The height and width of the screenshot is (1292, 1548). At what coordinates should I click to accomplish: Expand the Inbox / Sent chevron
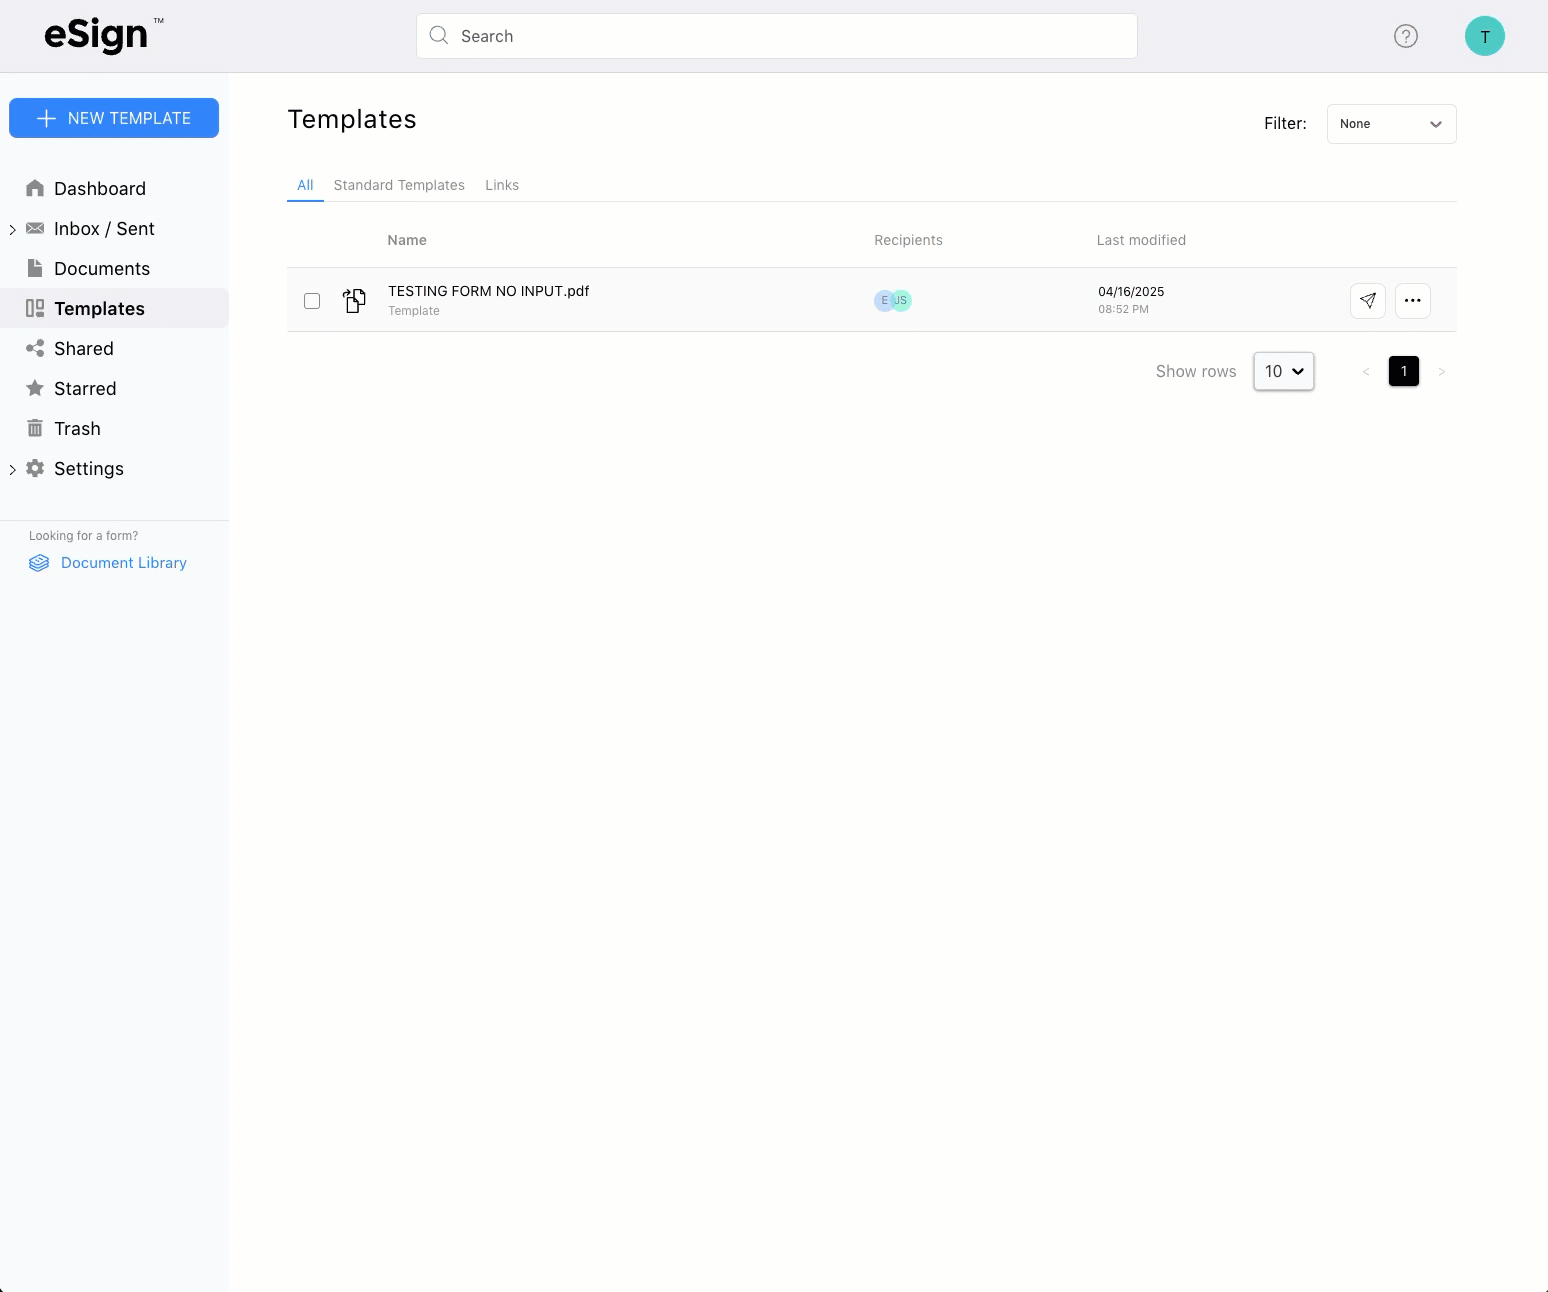tap(12, 229)
